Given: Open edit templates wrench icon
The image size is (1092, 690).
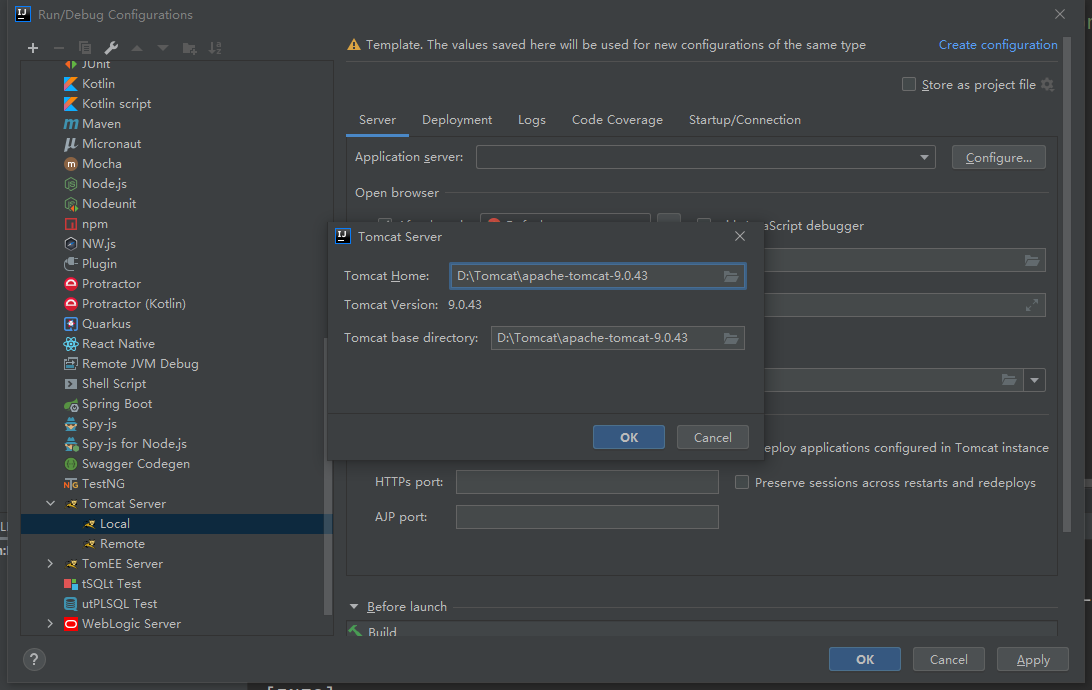Looking at the screenshot, I should [x=111, y=48].
